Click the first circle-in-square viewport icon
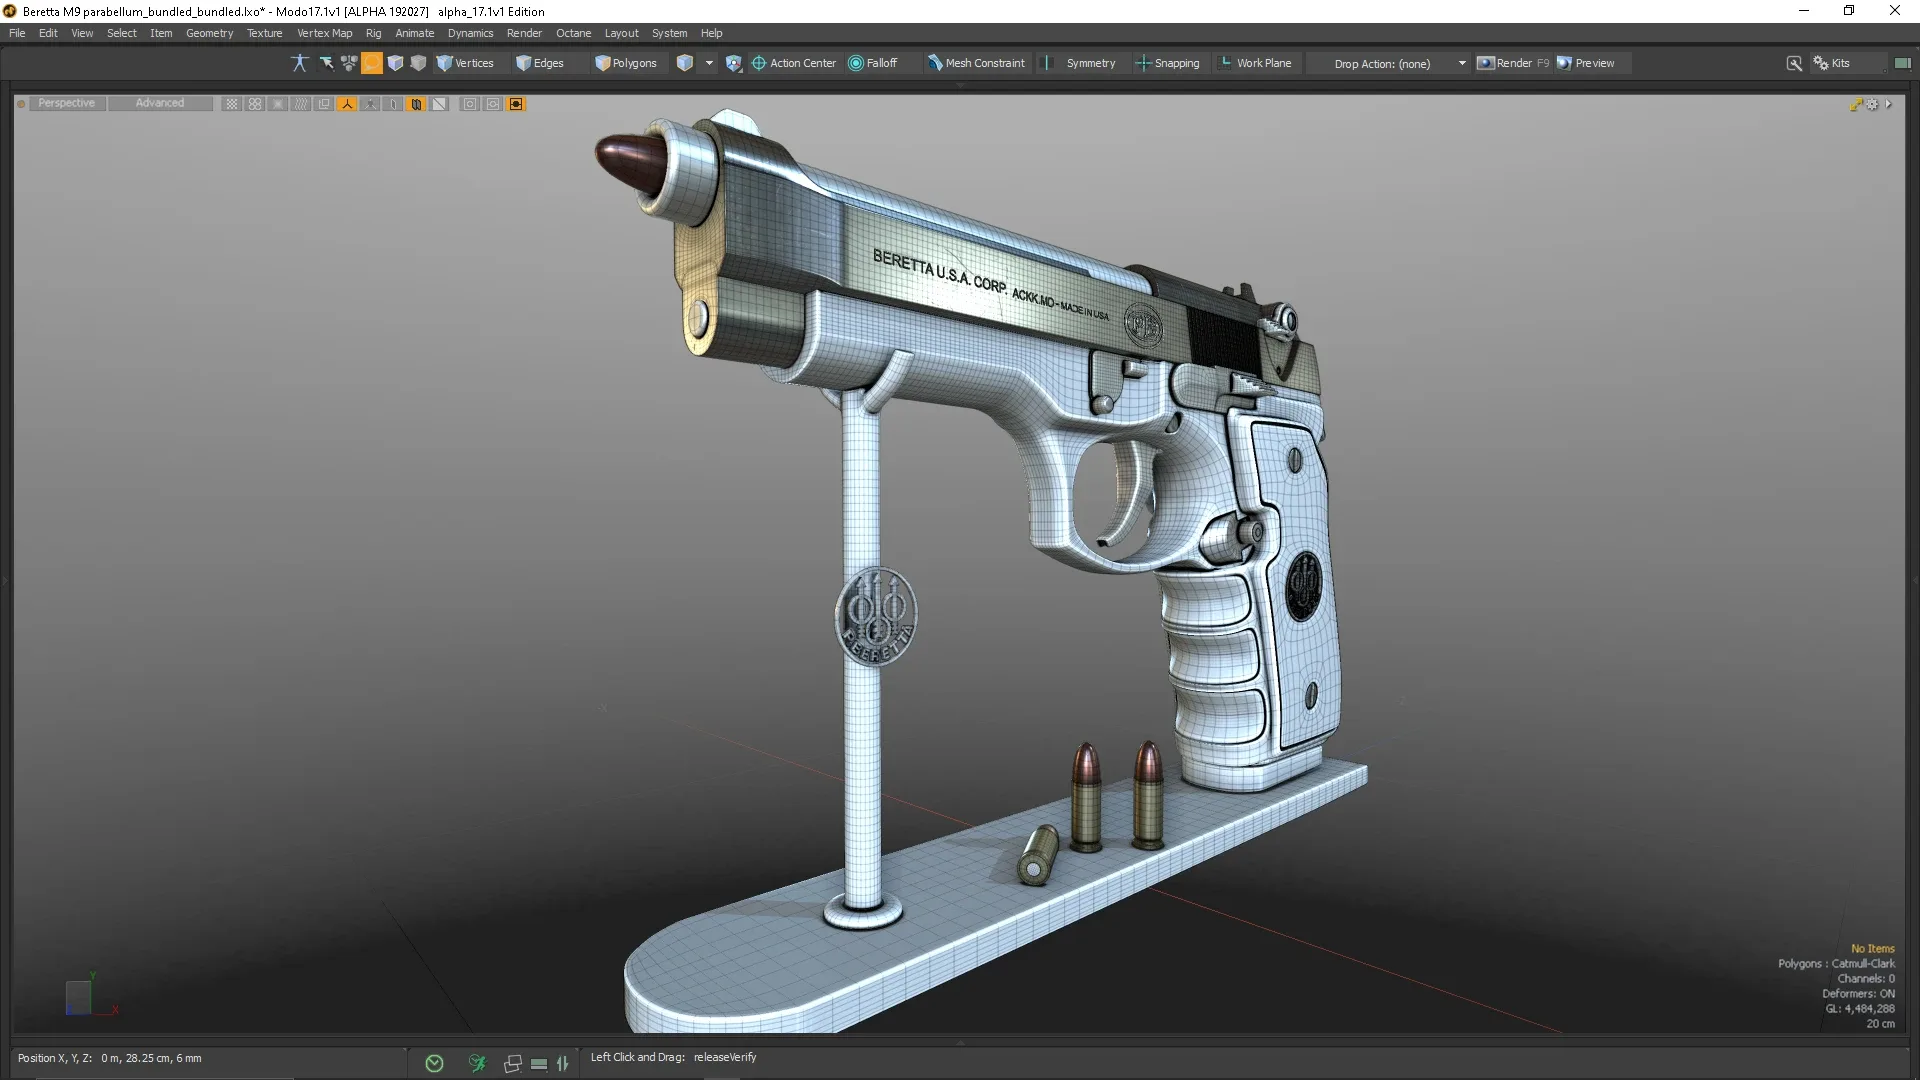The image size is (1920, 1080). (x=470, y=104)
